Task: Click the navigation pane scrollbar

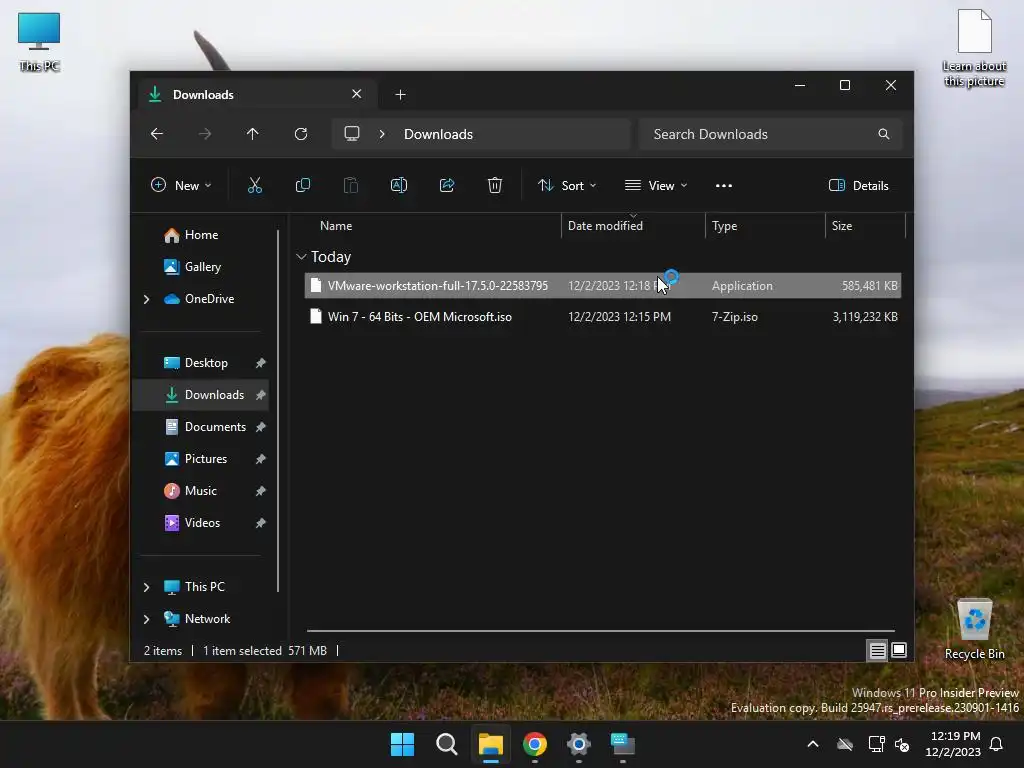Action: (x=278, y=411)
